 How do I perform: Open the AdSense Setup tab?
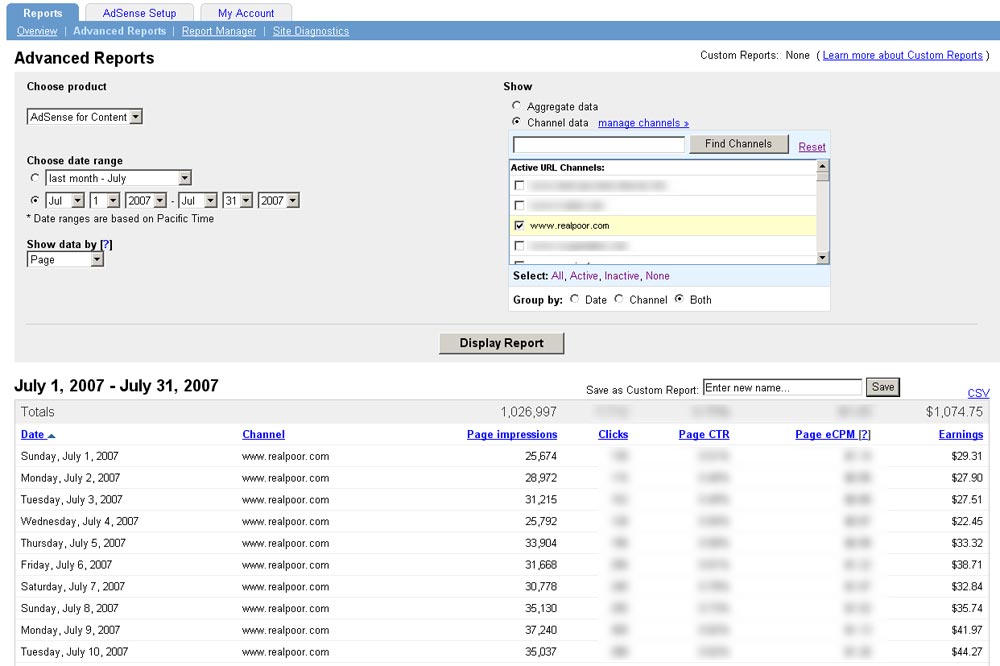point(139,13)
